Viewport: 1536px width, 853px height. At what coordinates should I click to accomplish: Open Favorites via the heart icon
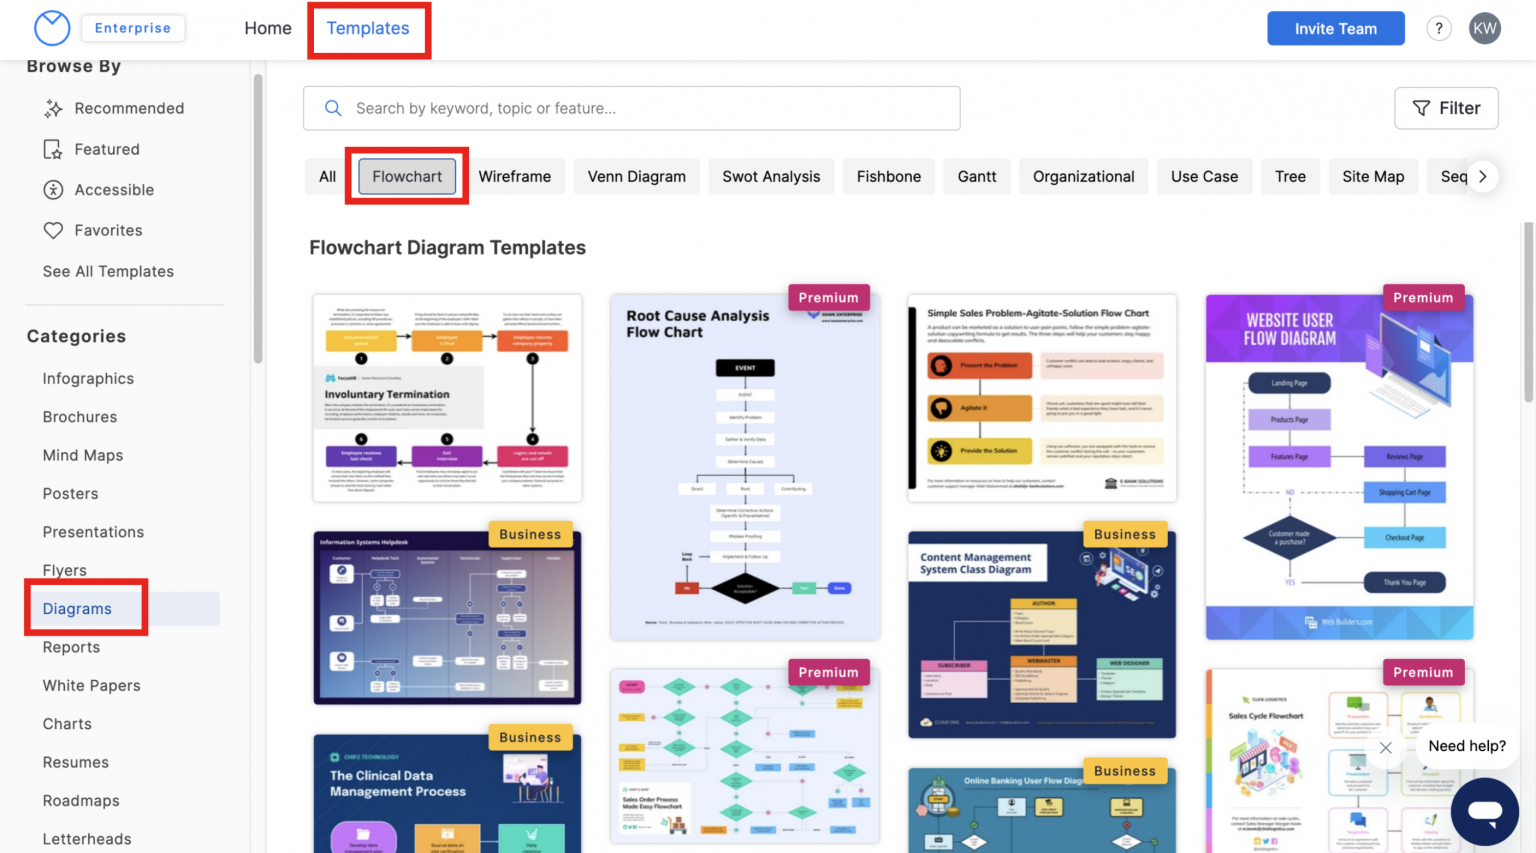54,229
